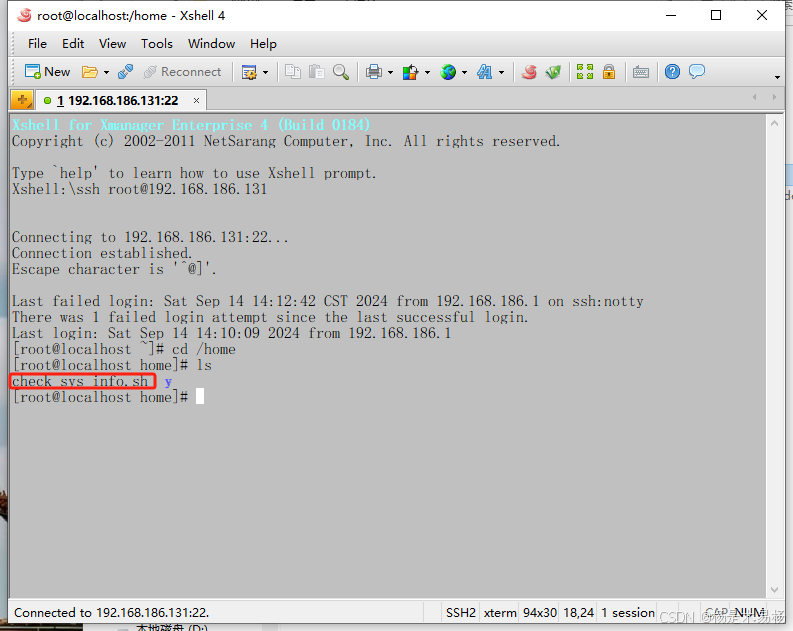Click the Lock screen padlock icon
Viewport: 793px width, 631px height.
click(609, 72)
